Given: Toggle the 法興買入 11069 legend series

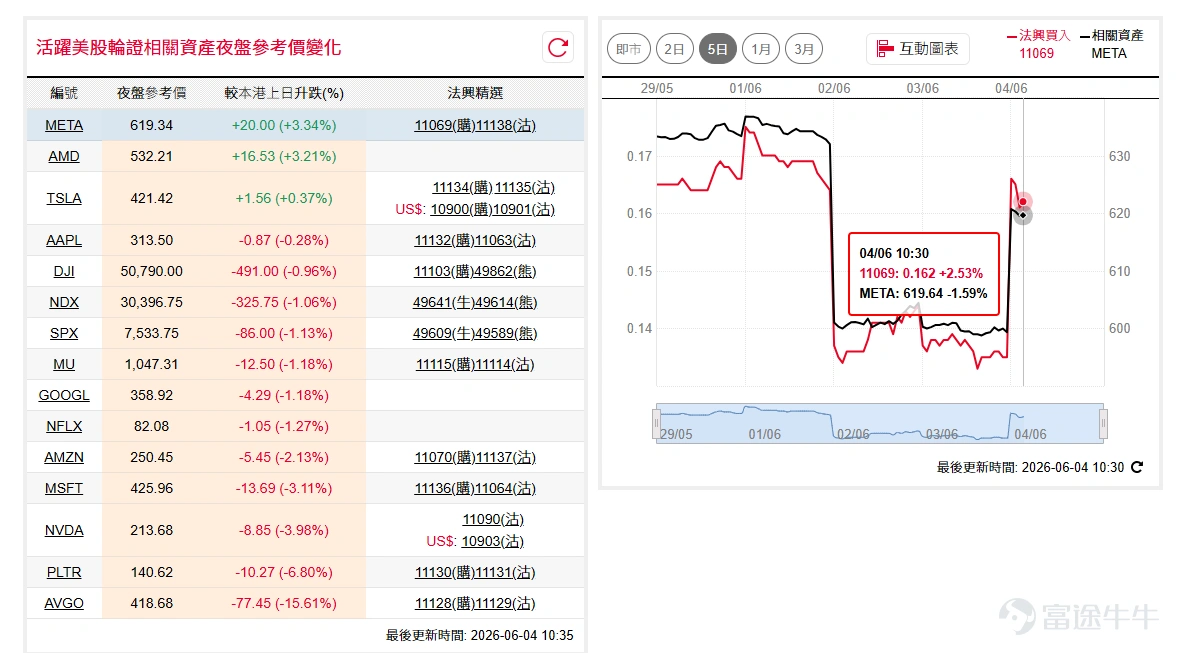Looking at the screenshot, I should [x=1038, y=44].
